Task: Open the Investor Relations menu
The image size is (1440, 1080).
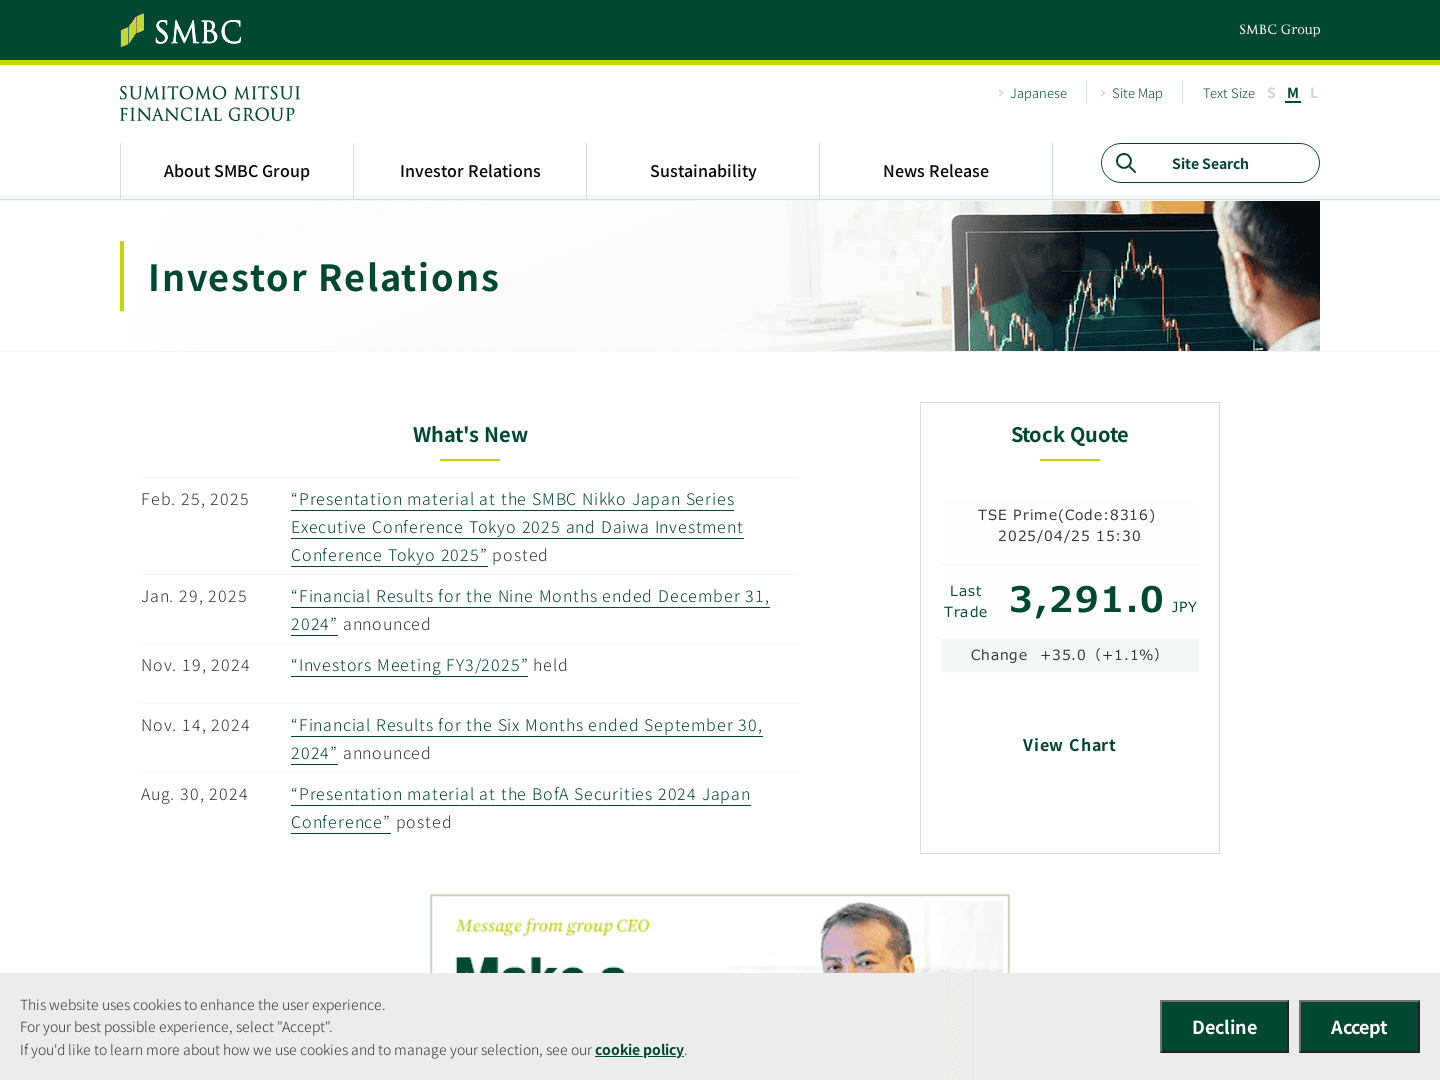Action: 470,171
